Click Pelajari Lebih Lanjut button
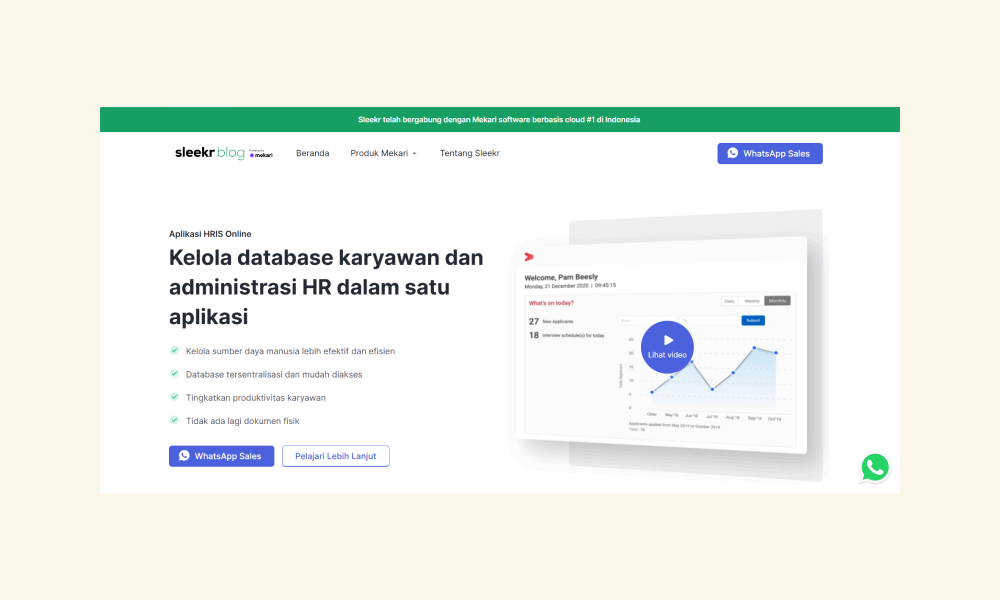1000x600 pixels. [x=335, y=456]
